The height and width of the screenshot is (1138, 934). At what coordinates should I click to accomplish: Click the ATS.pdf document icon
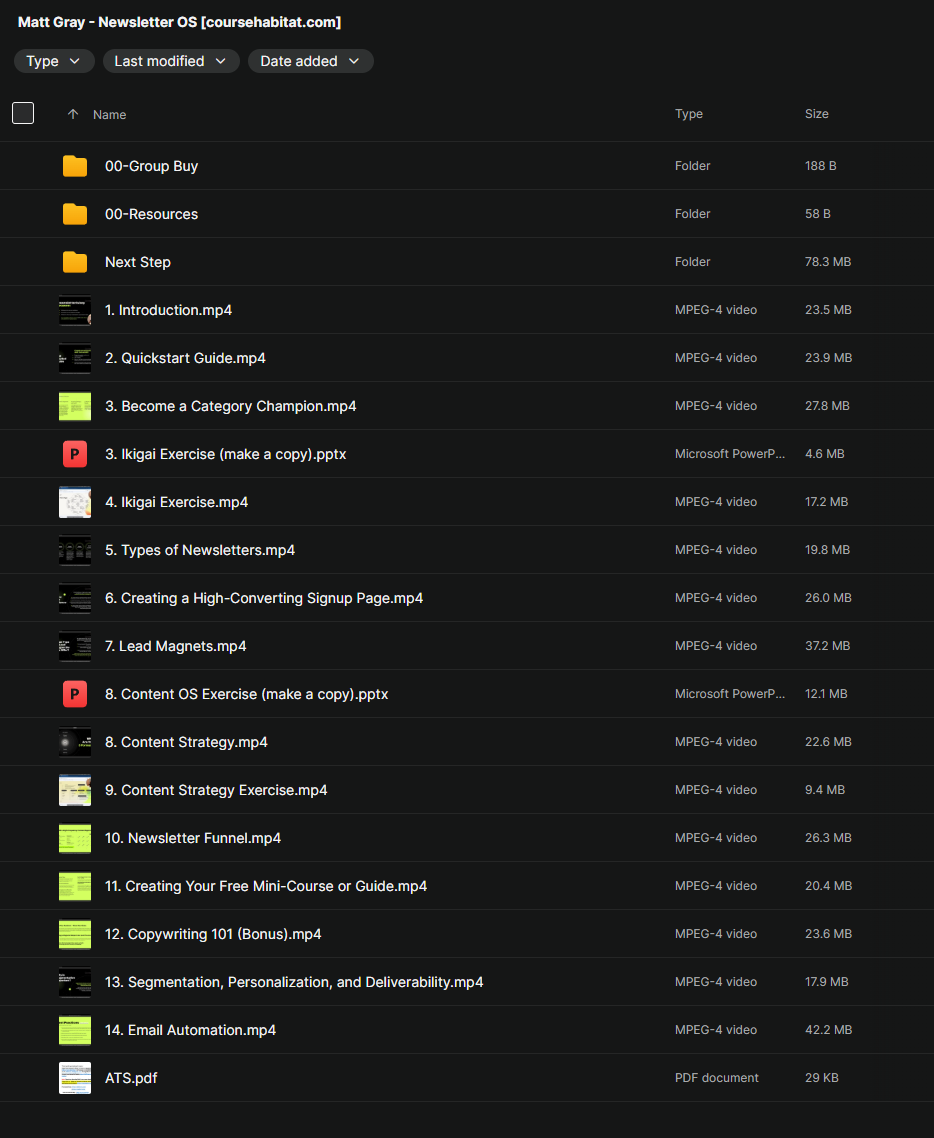75,1078
